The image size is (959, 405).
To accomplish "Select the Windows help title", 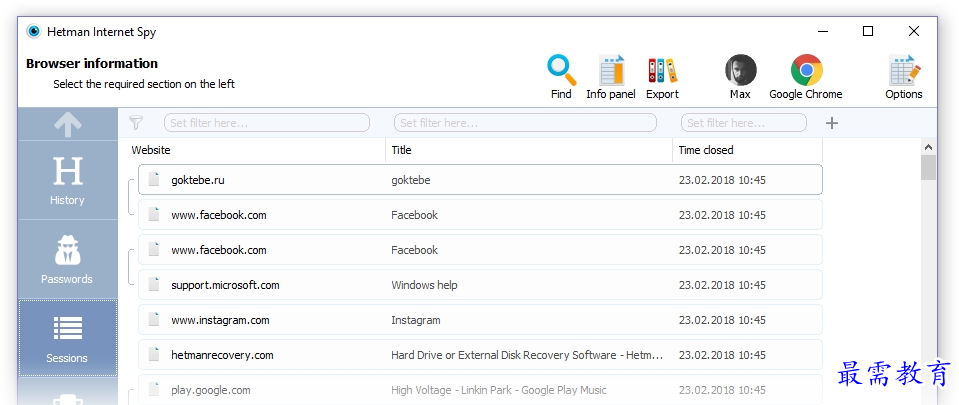I will coord(424,285).
